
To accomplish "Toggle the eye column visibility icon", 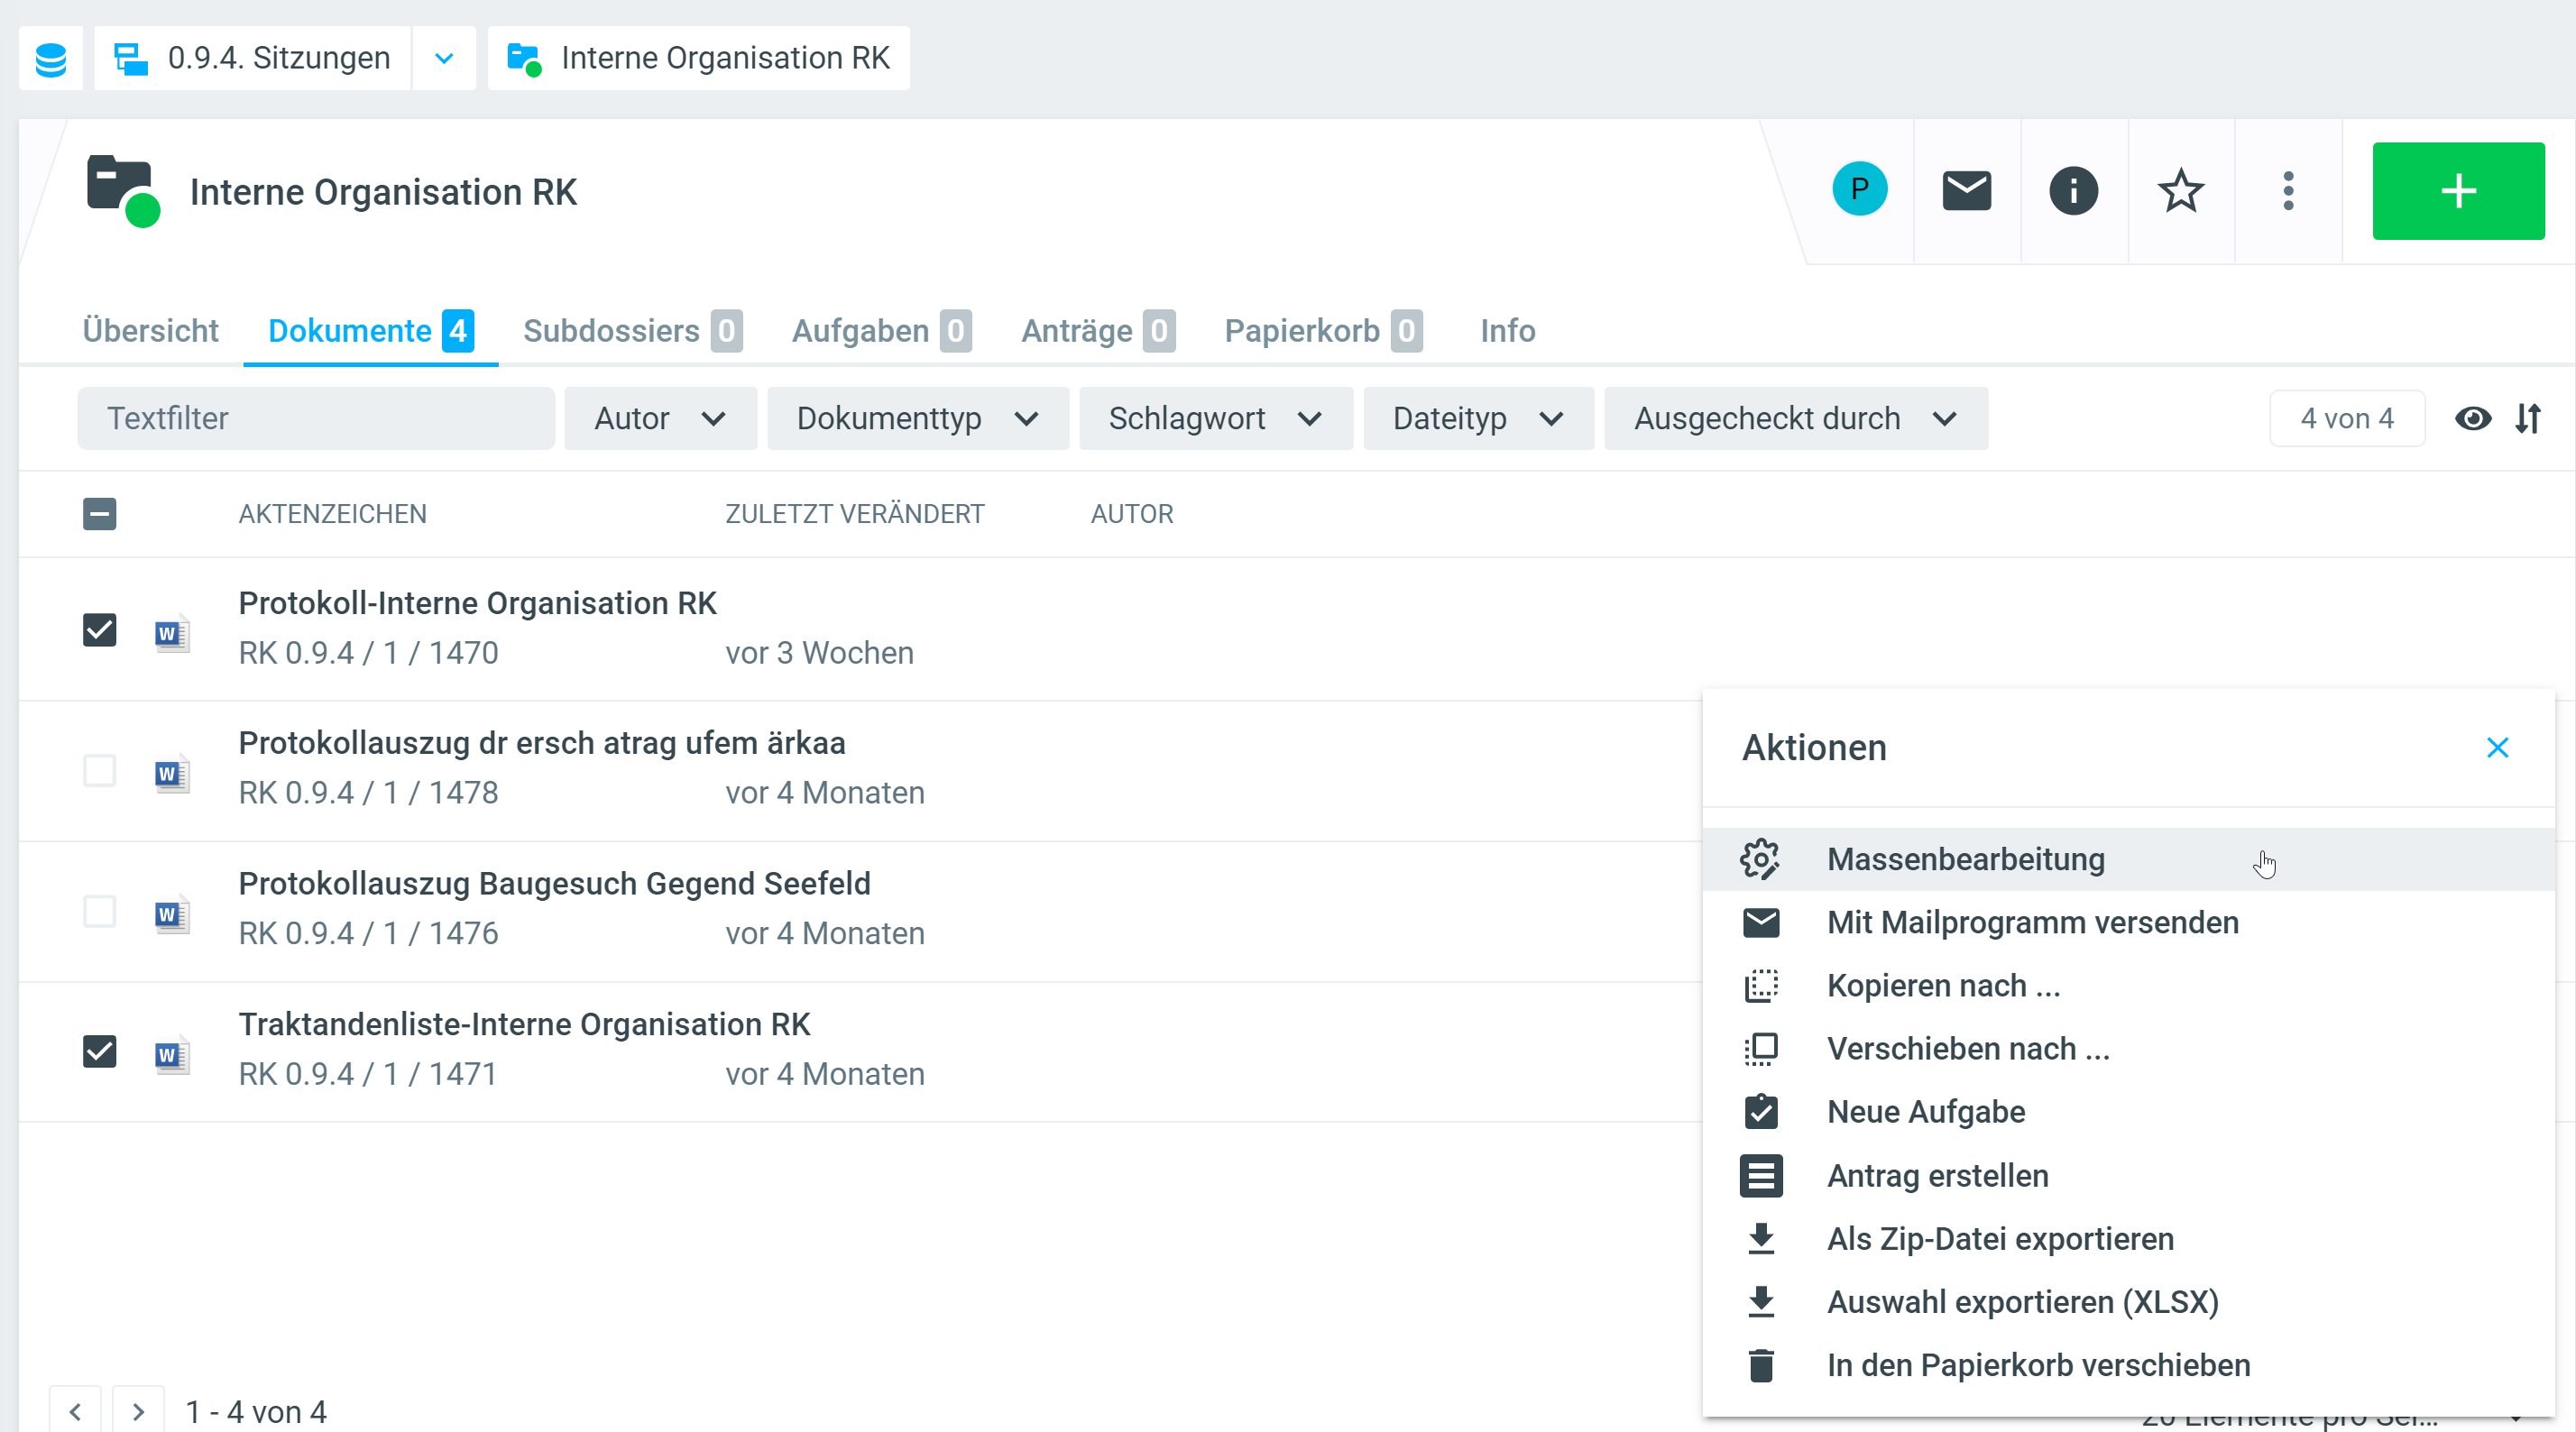I will point(2472,418).
